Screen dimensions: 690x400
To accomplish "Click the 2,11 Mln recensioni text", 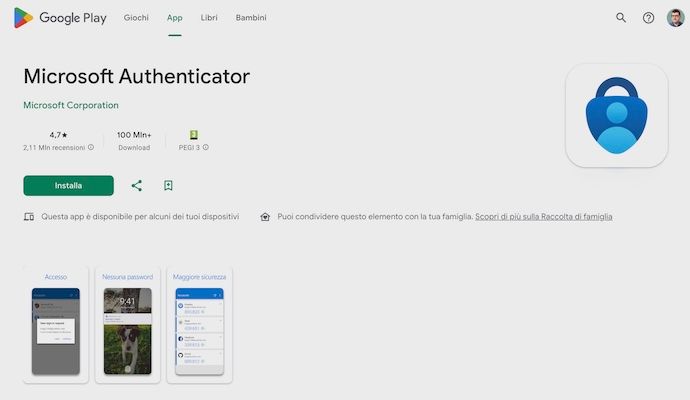I will point(54,147).
